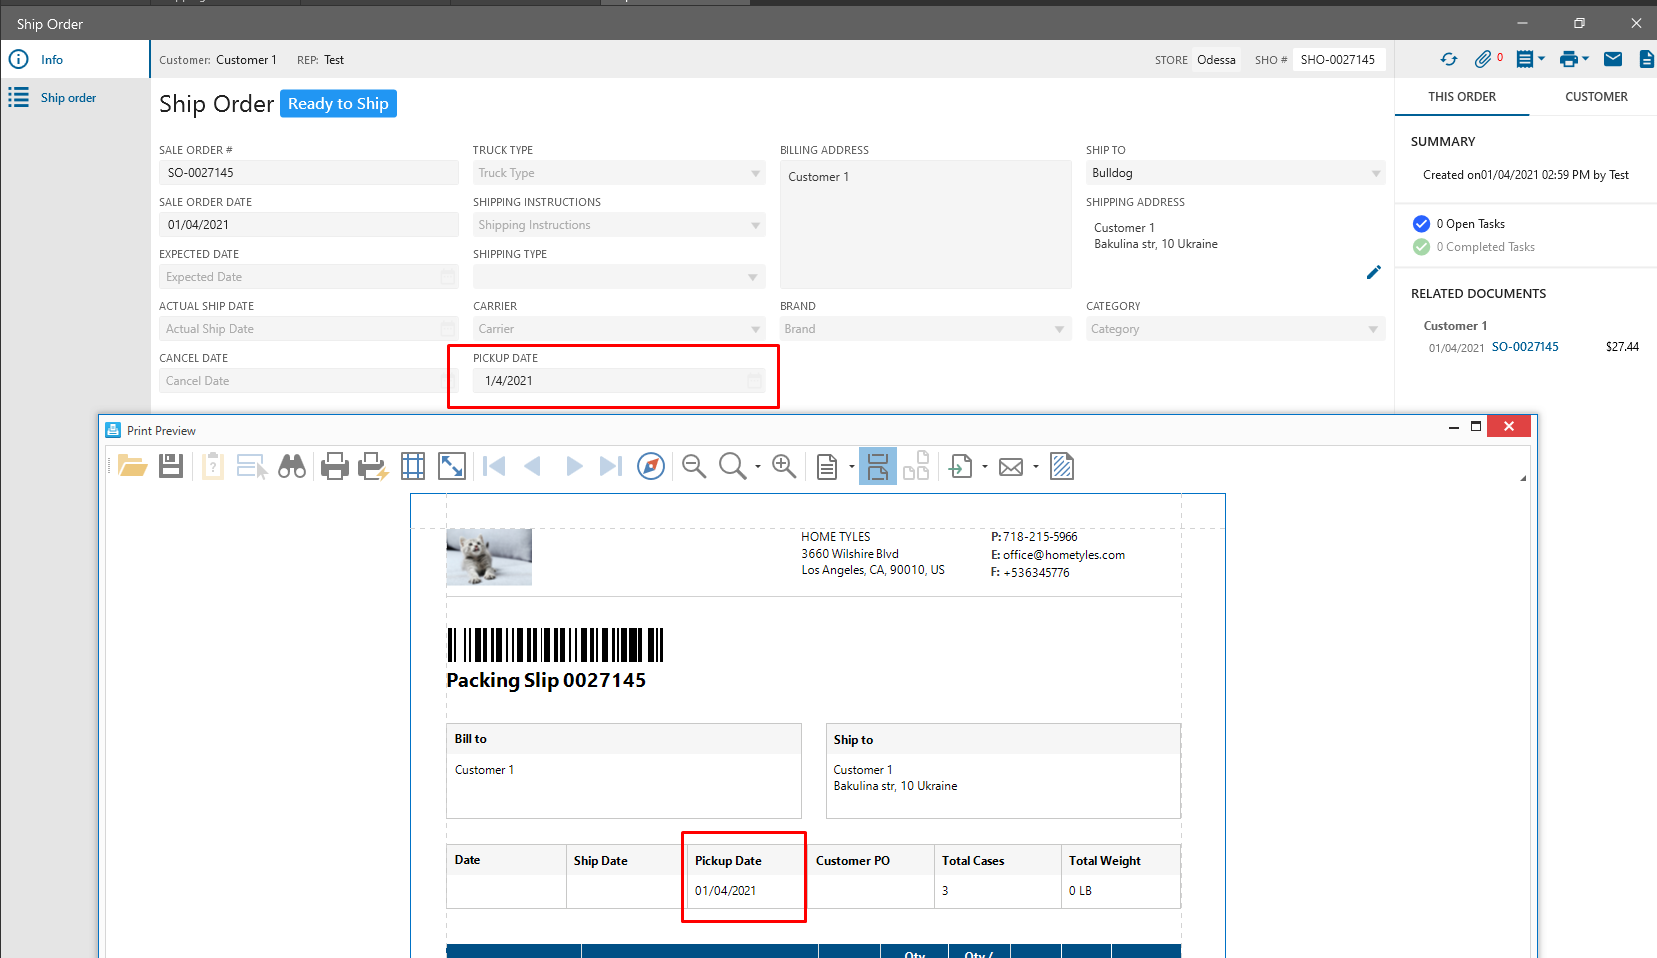
Task: Expand the Truck Type dropdown
Action: 755,173
